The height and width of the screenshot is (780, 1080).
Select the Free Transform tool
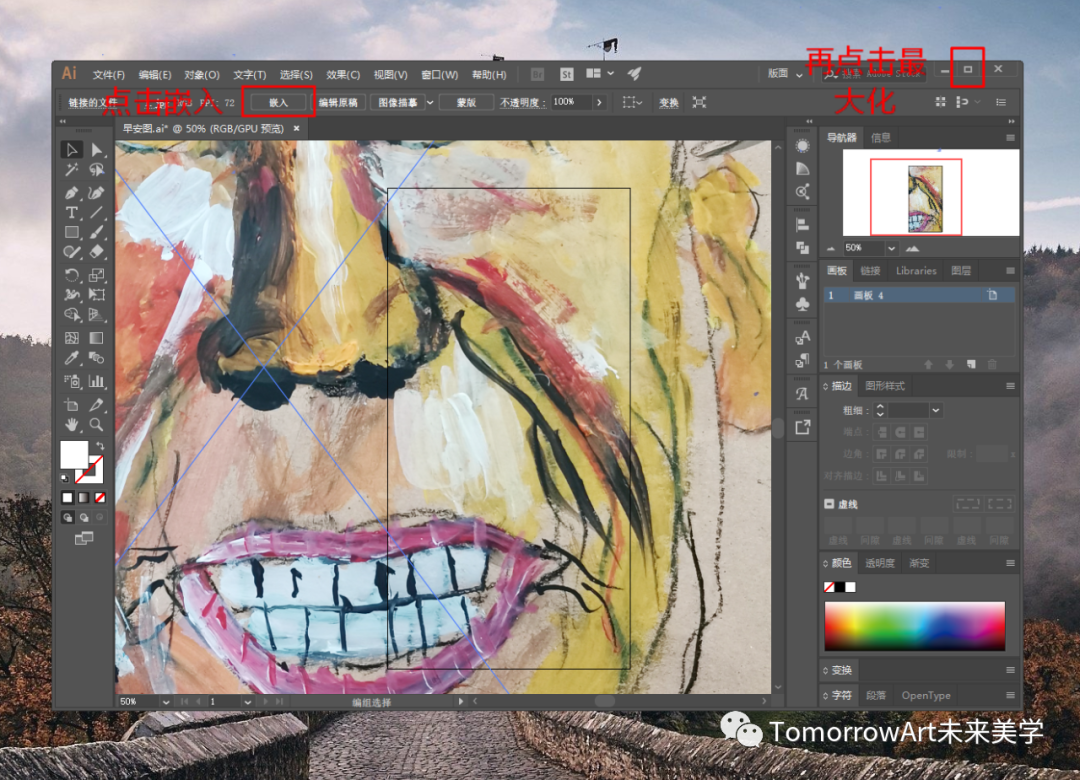point(96,295)
